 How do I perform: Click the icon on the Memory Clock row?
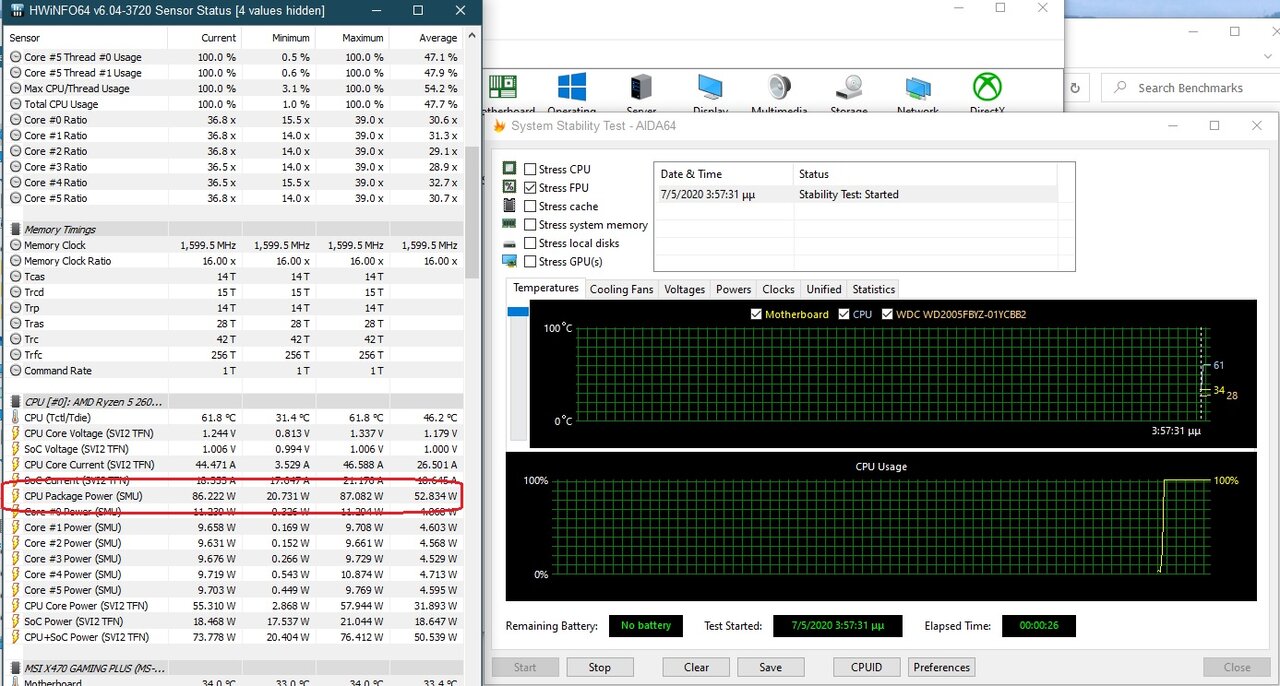pos(15,245)
